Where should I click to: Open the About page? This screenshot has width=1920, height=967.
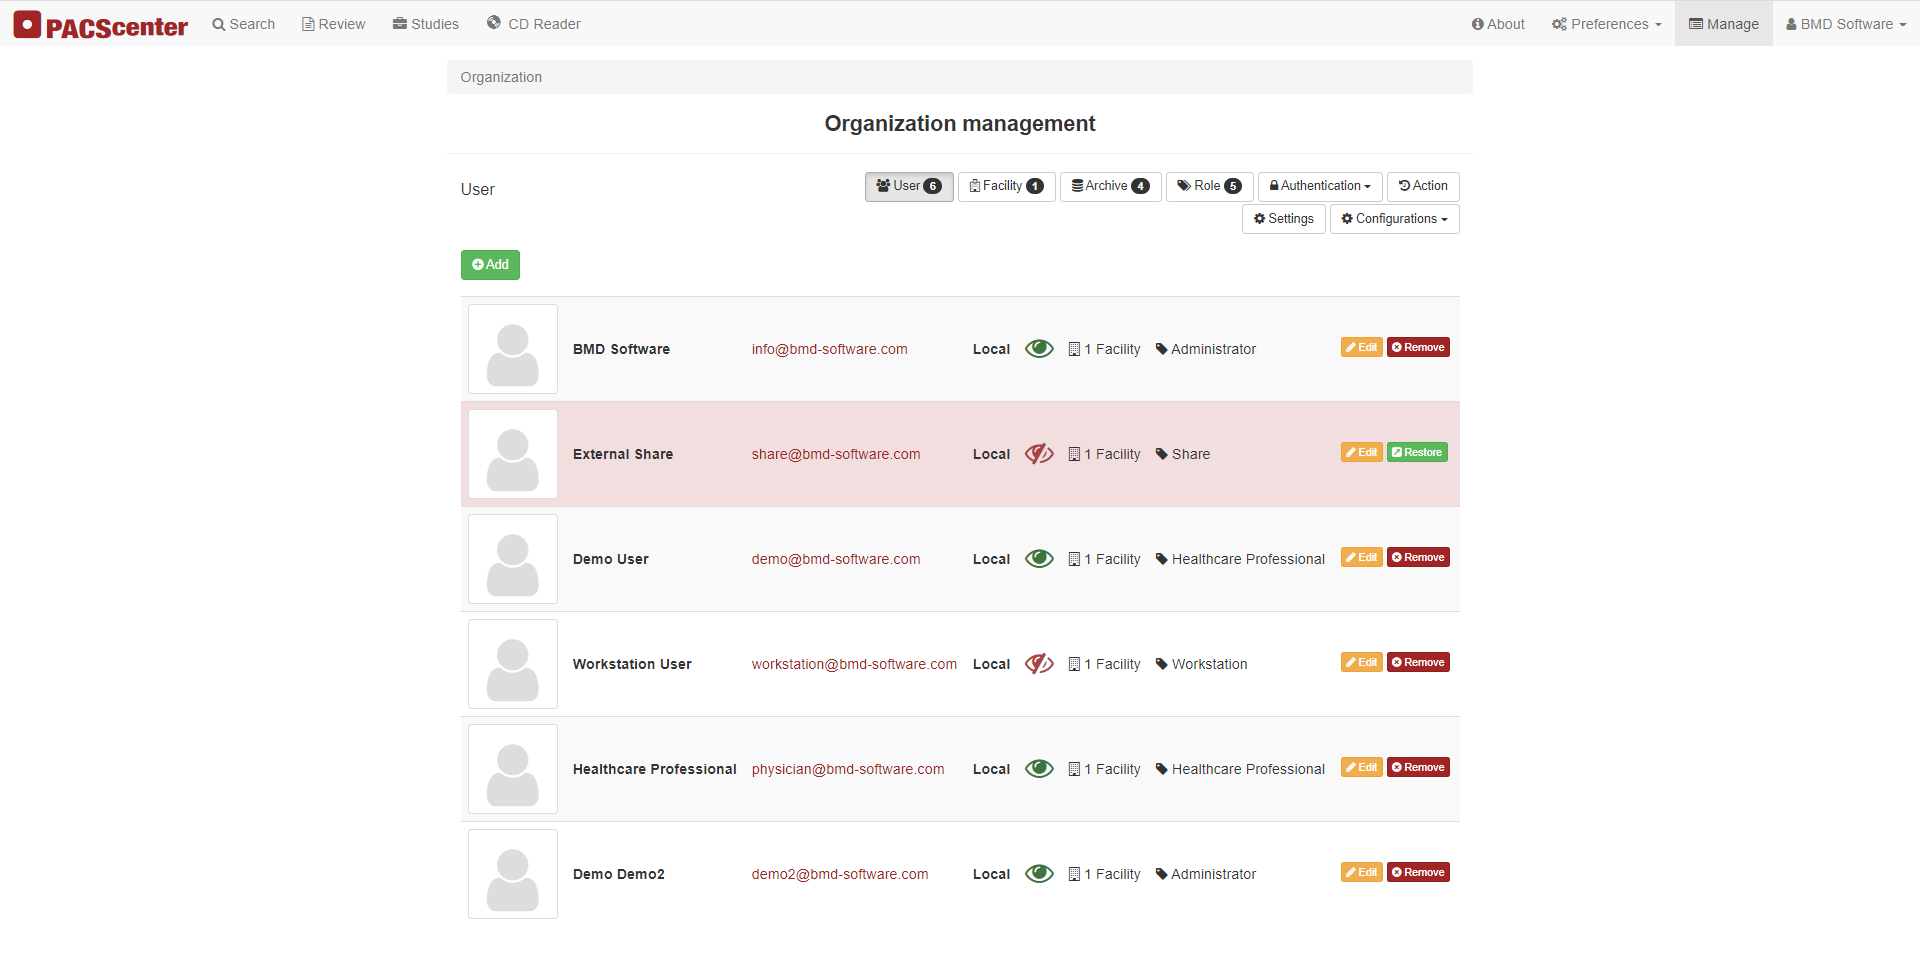pyautogui.click(x=1497, y=23)
